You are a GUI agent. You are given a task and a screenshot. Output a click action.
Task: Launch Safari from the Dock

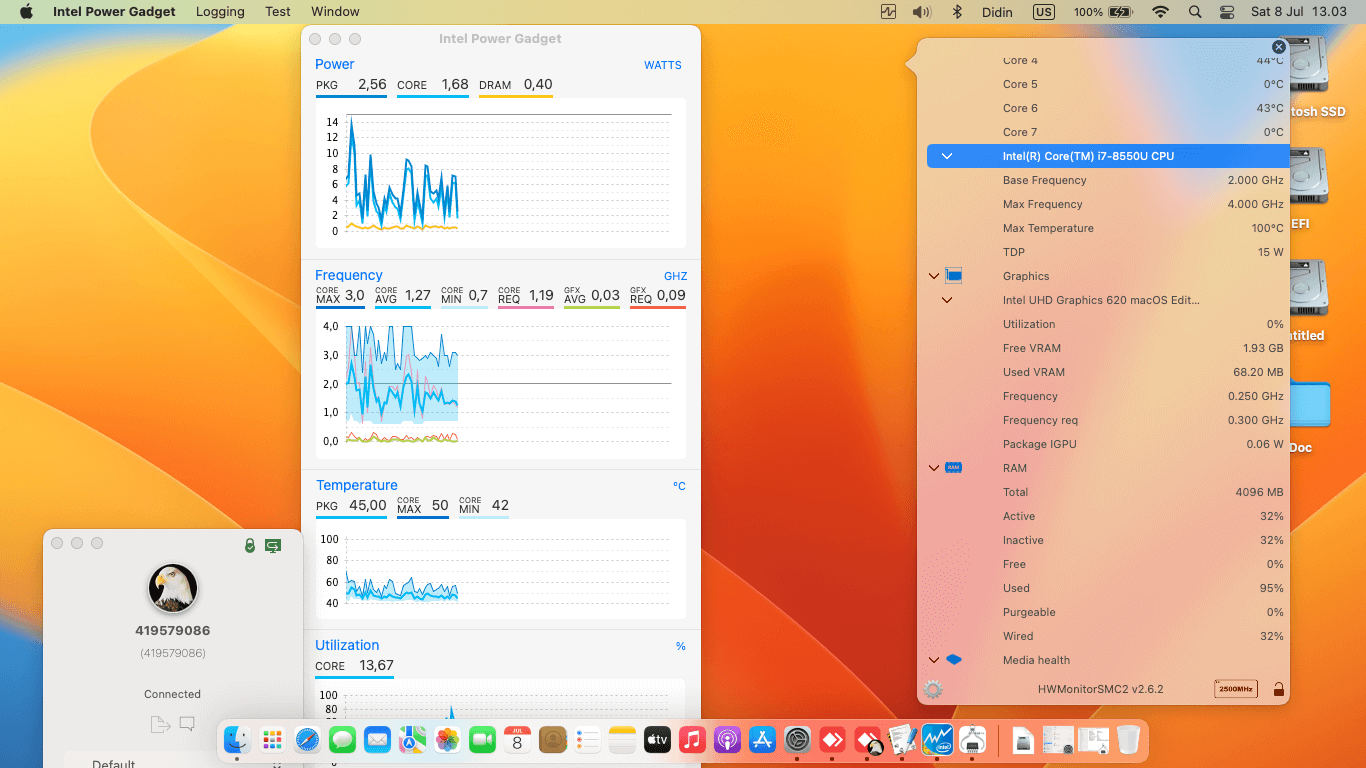coord(307,740)
